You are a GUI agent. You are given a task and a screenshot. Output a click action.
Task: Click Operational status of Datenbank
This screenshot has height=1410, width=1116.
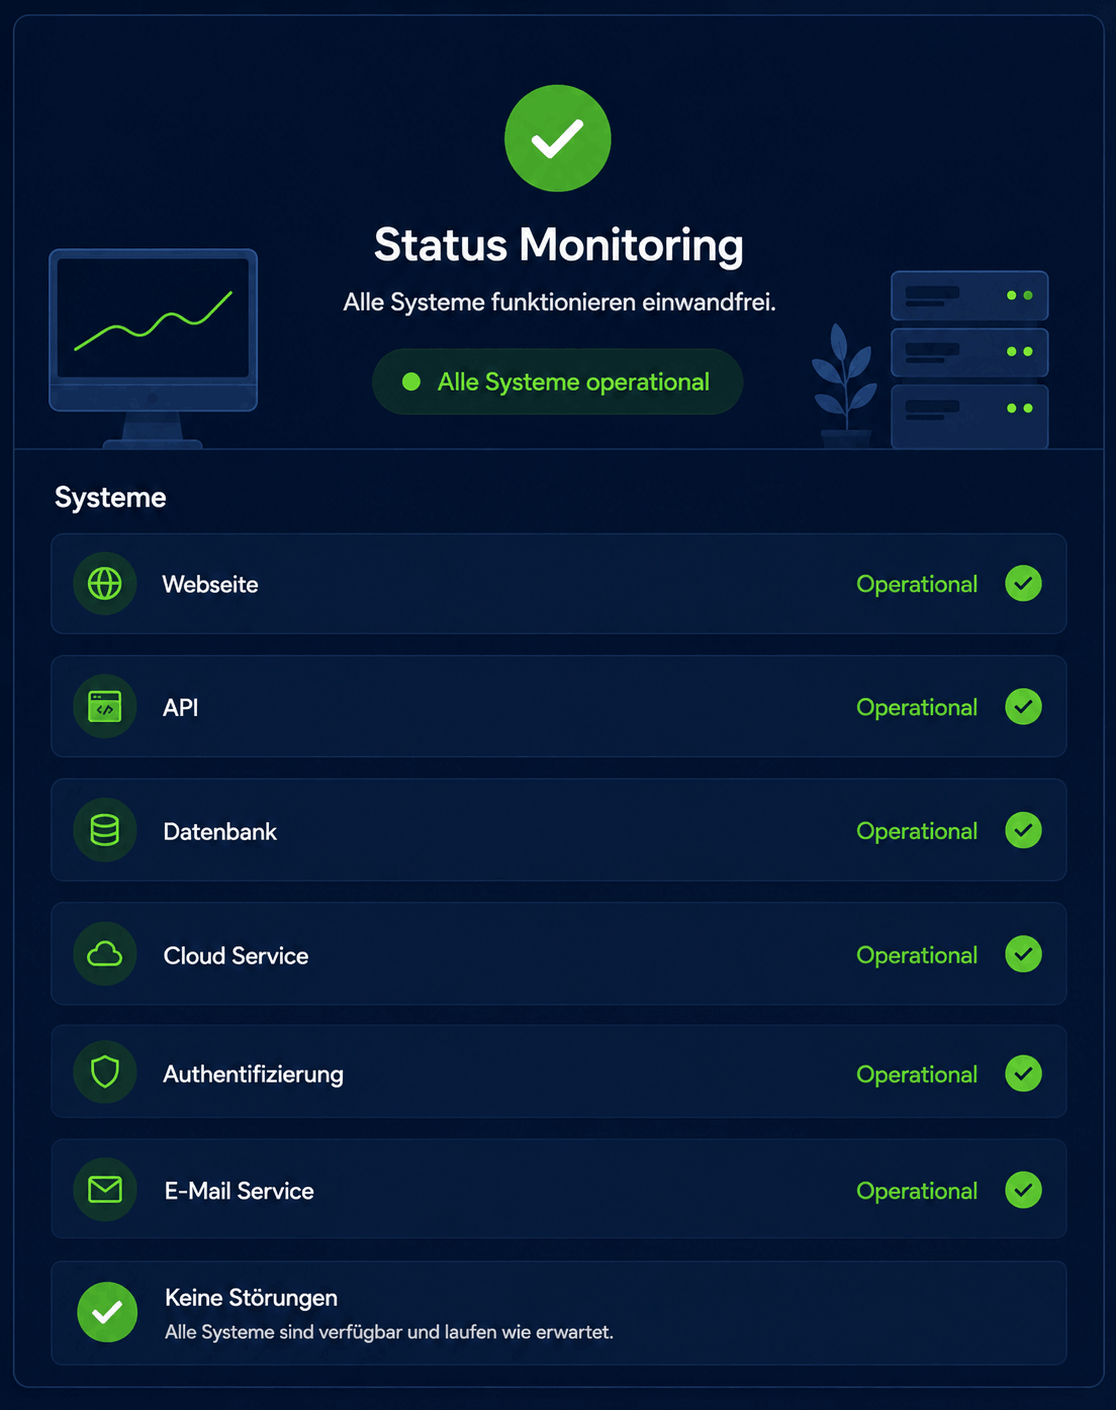pyautogui.click(x=917, y=831)
